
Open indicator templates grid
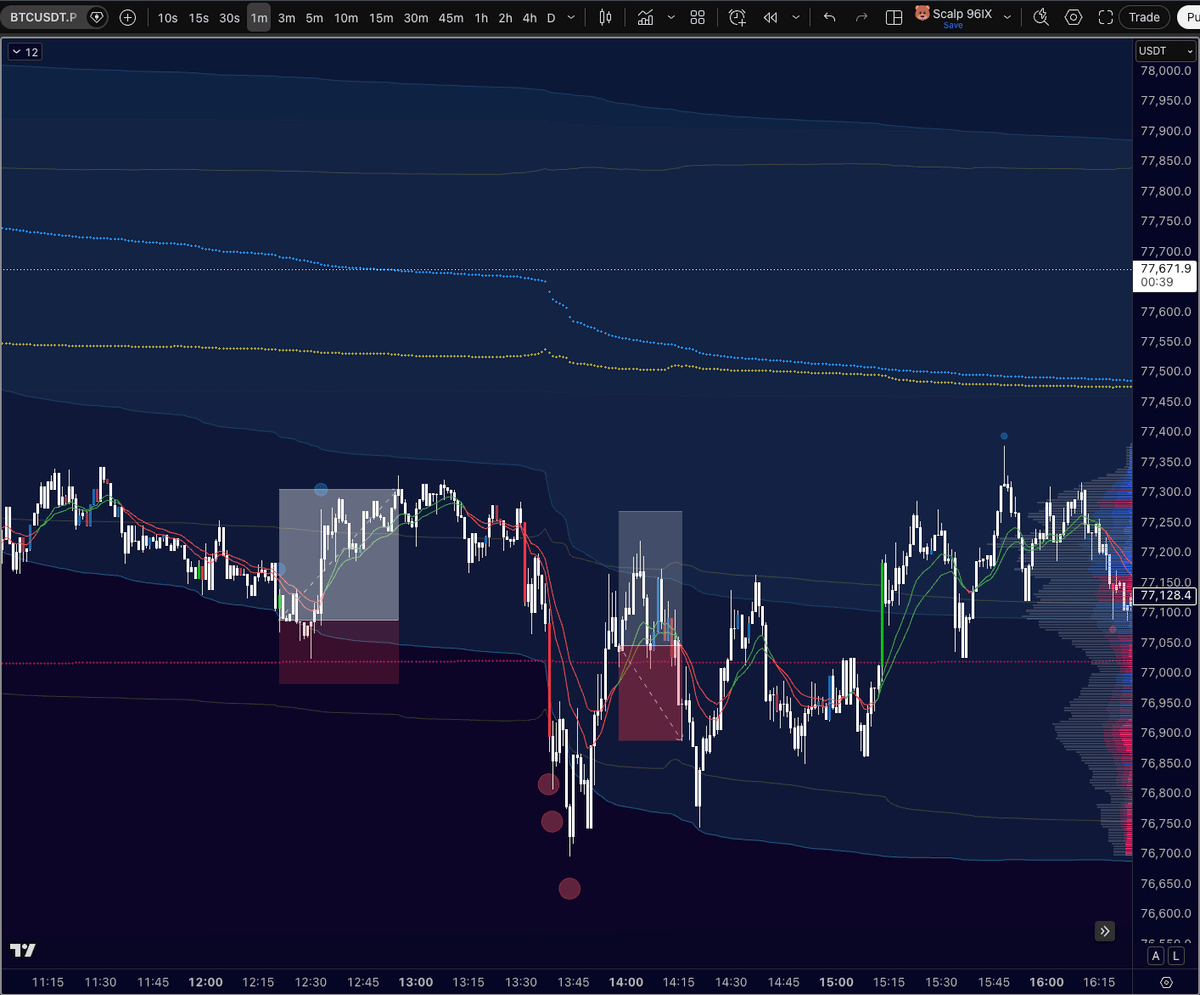pyautogui.click(x=697, y=17)
